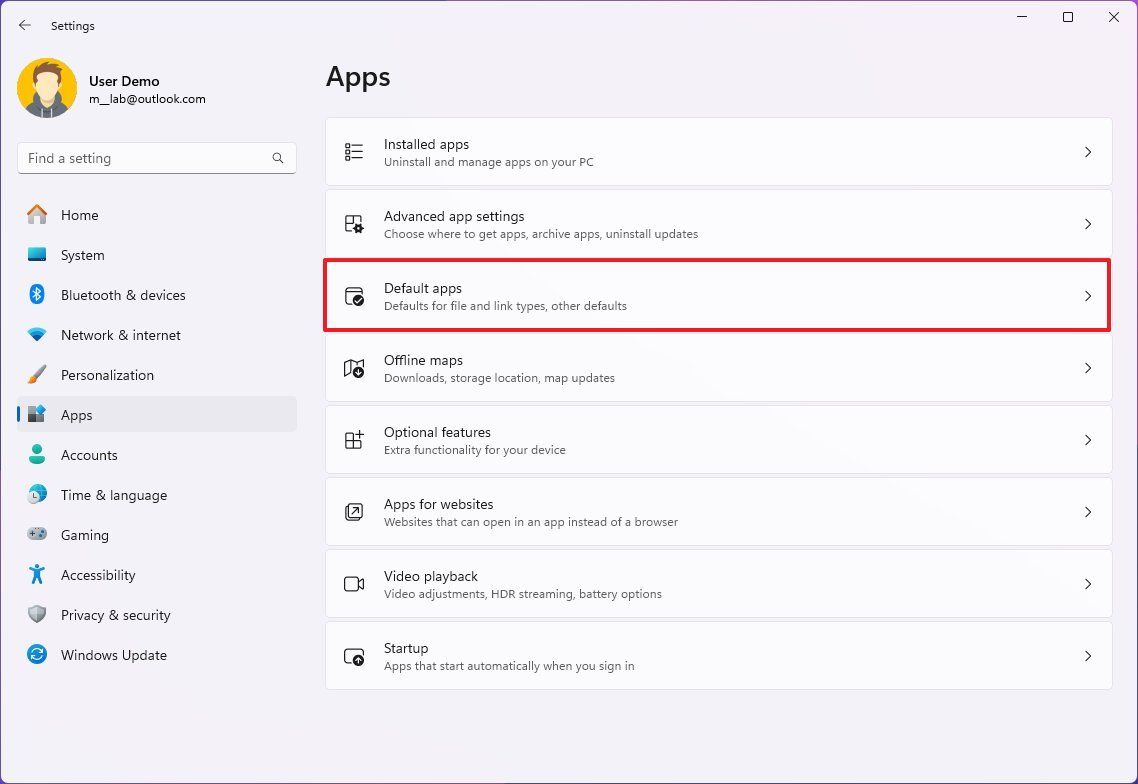Open the Installed apps icon
1138x784 pixels.
(354, 152)
